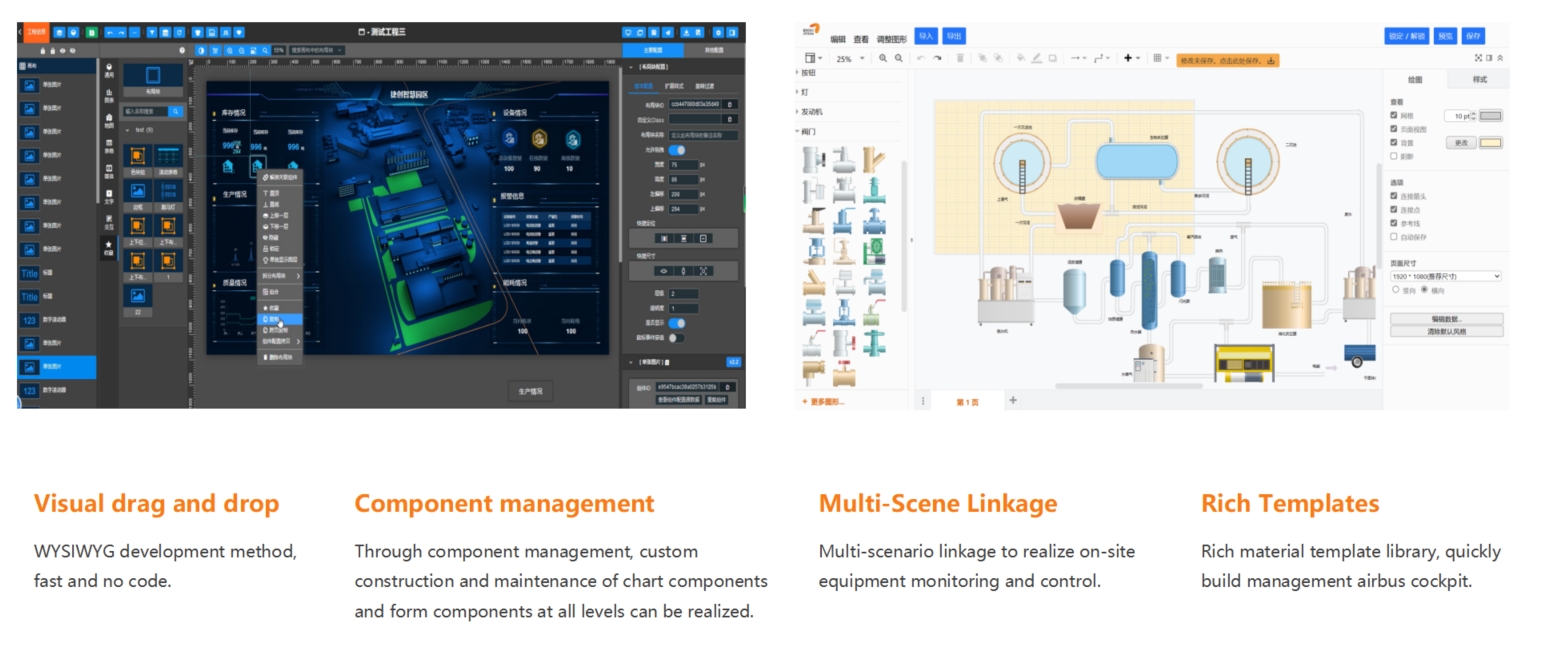This screenshot has width=1542, height=662.
Task: Click the zoom in magnifier icon
Action: tap(883, 59)
